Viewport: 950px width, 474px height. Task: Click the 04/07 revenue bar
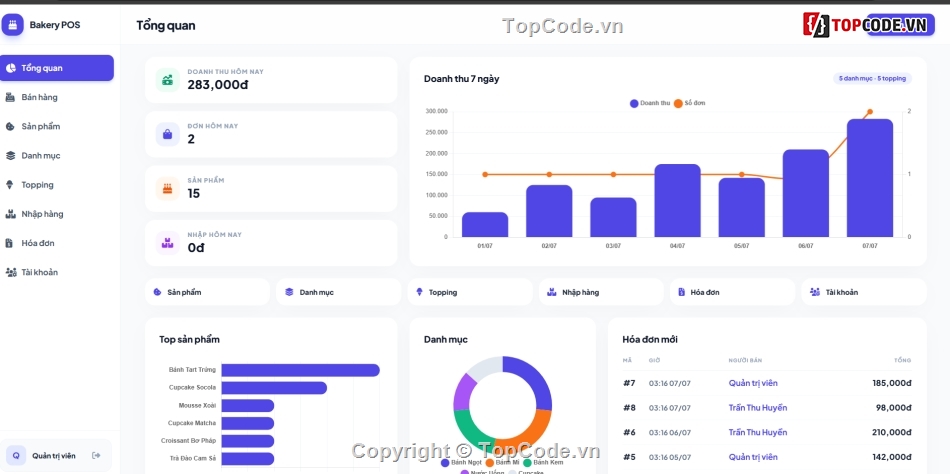pyautogui.click(x=677, y=201)
